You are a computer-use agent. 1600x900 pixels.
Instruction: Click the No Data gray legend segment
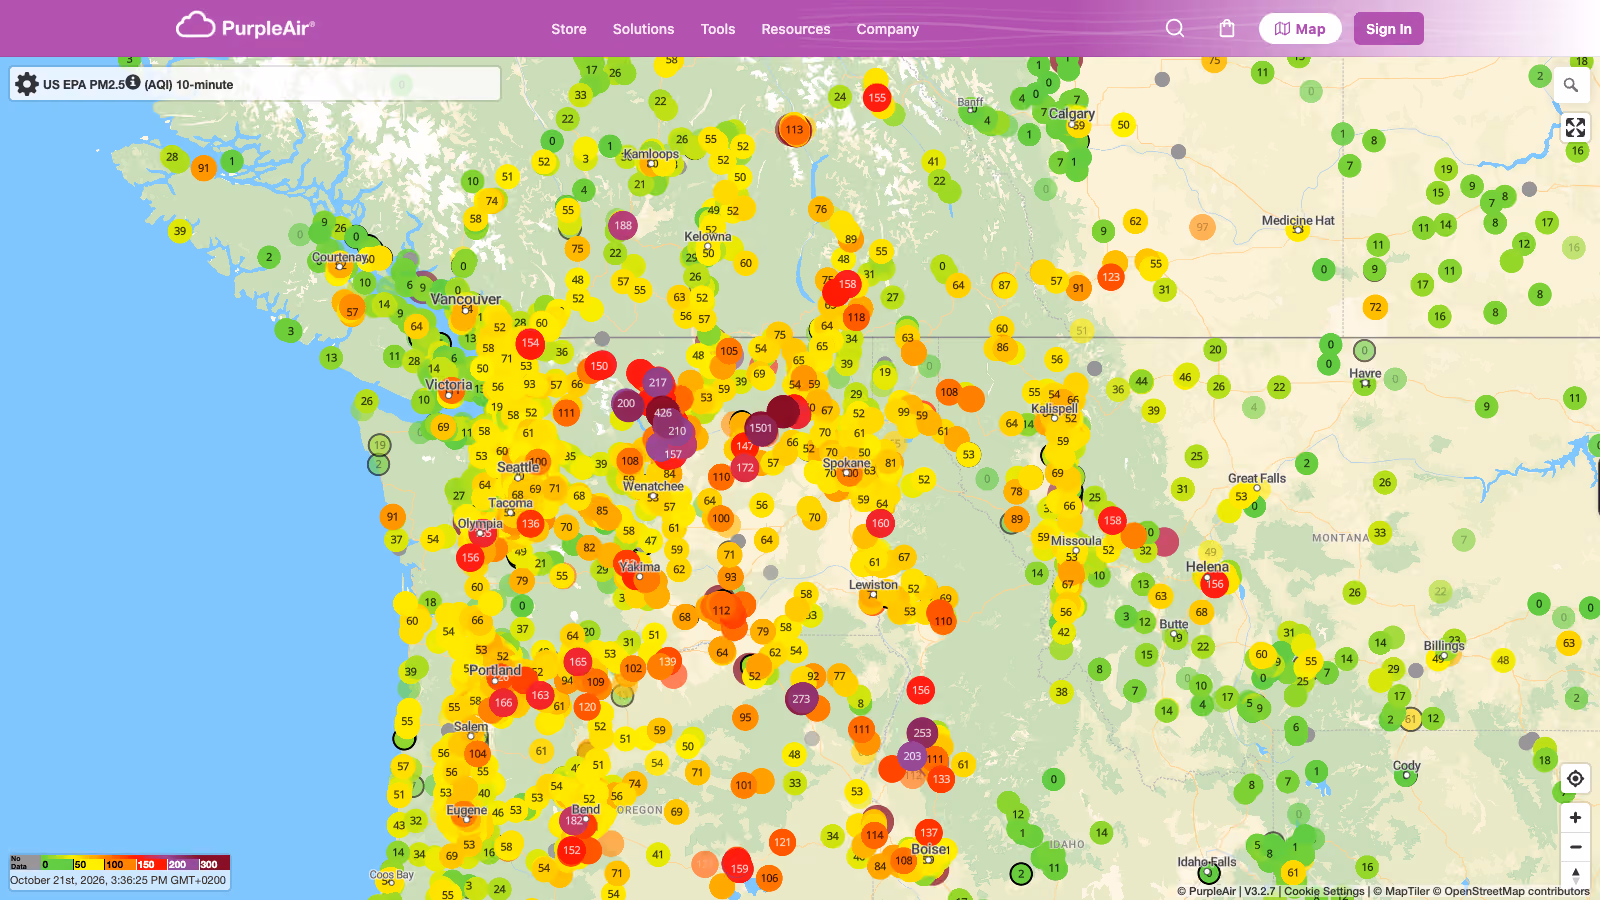pyautogui.click(x=24, y=864)
